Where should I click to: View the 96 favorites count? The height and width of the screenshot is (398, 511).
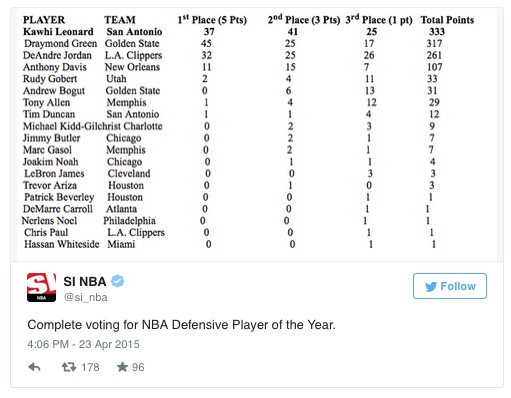point(138,367)
